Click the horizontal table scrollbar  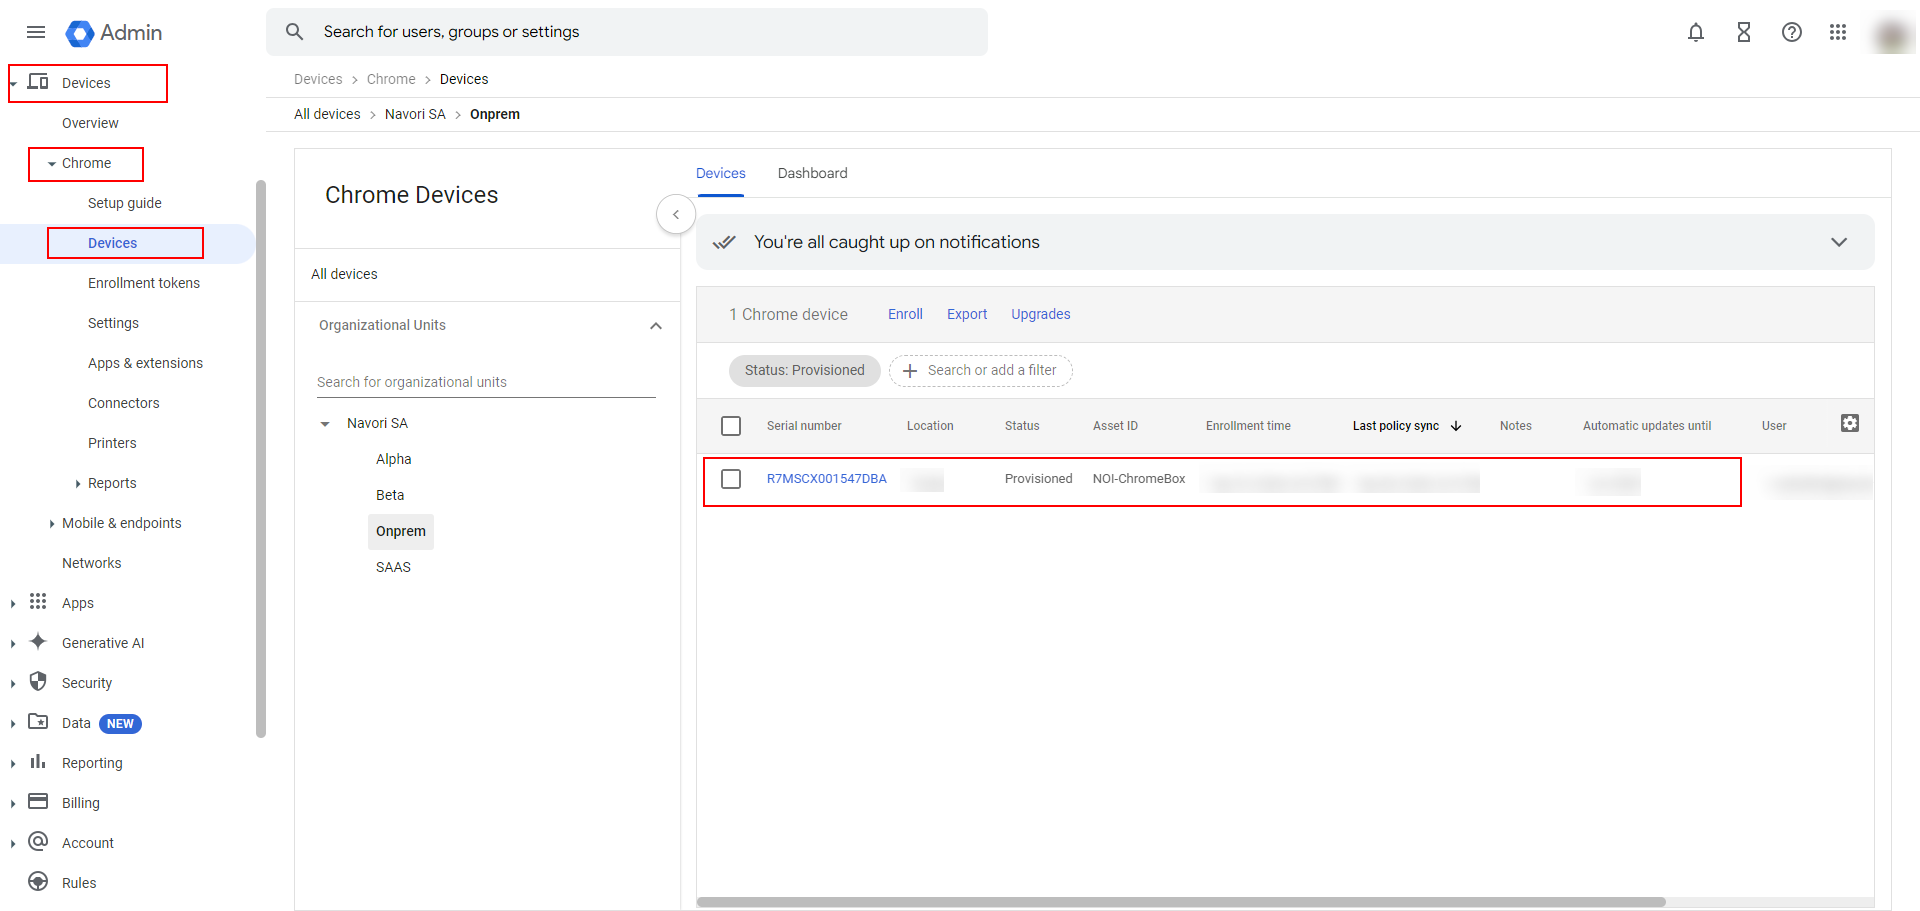click(1181, 902)
